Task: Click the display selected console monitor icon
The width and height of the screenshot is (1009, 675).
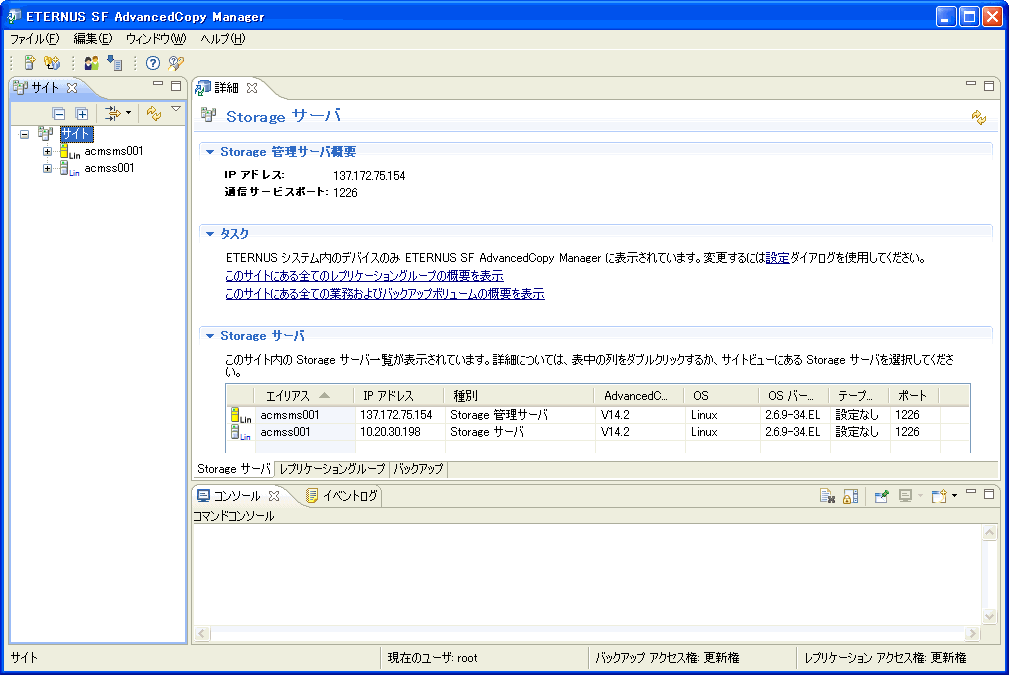Action: (905, 495)
